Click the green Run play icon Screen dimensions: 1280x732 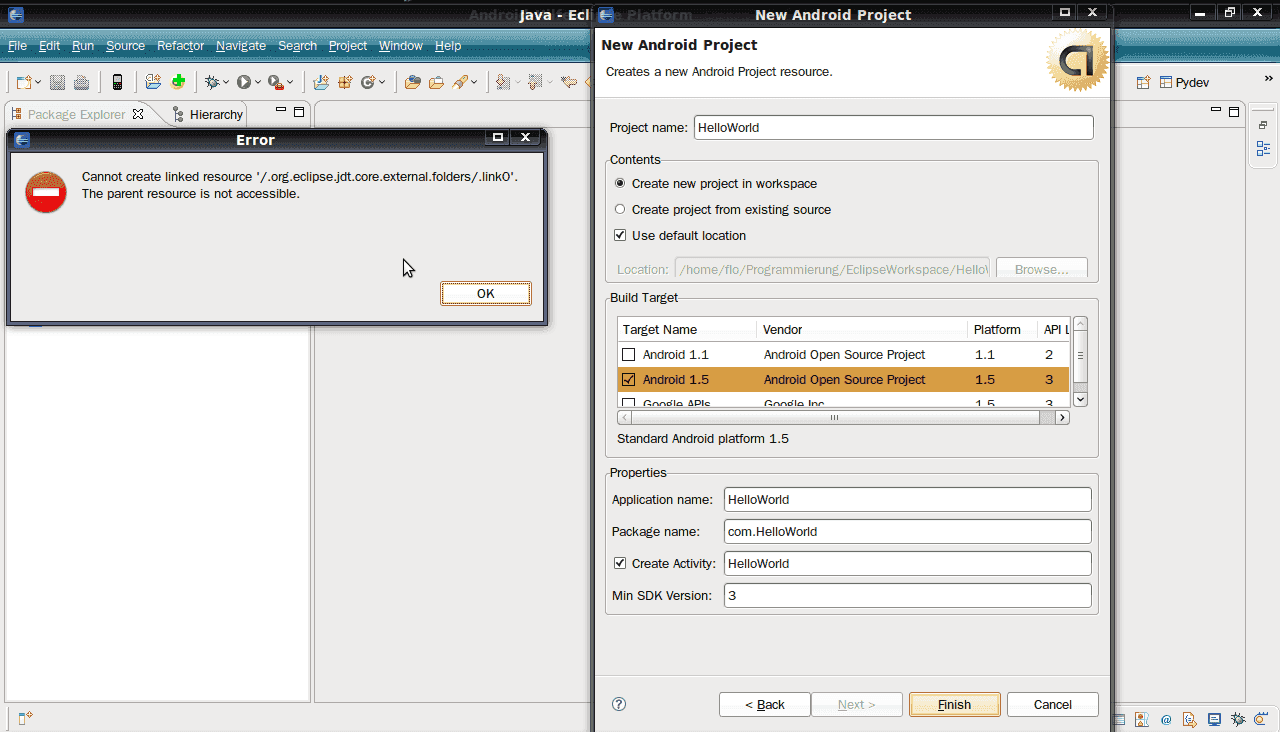(x=243, y=82)
